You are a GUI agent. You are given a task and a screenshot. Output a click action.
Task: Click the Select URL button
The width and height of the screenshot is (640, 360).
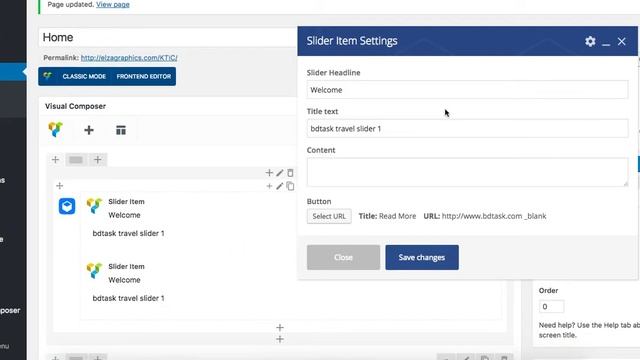point(329,216)
